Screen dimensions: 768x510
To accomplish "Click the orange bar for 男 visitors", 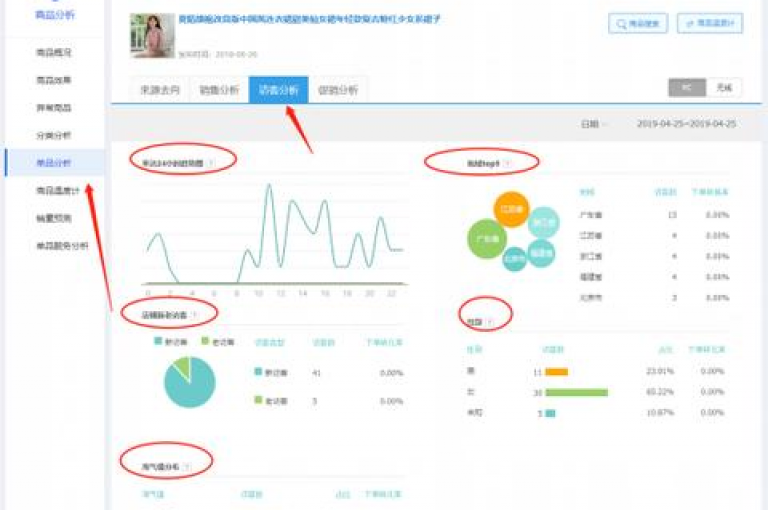I will [556, 372].
